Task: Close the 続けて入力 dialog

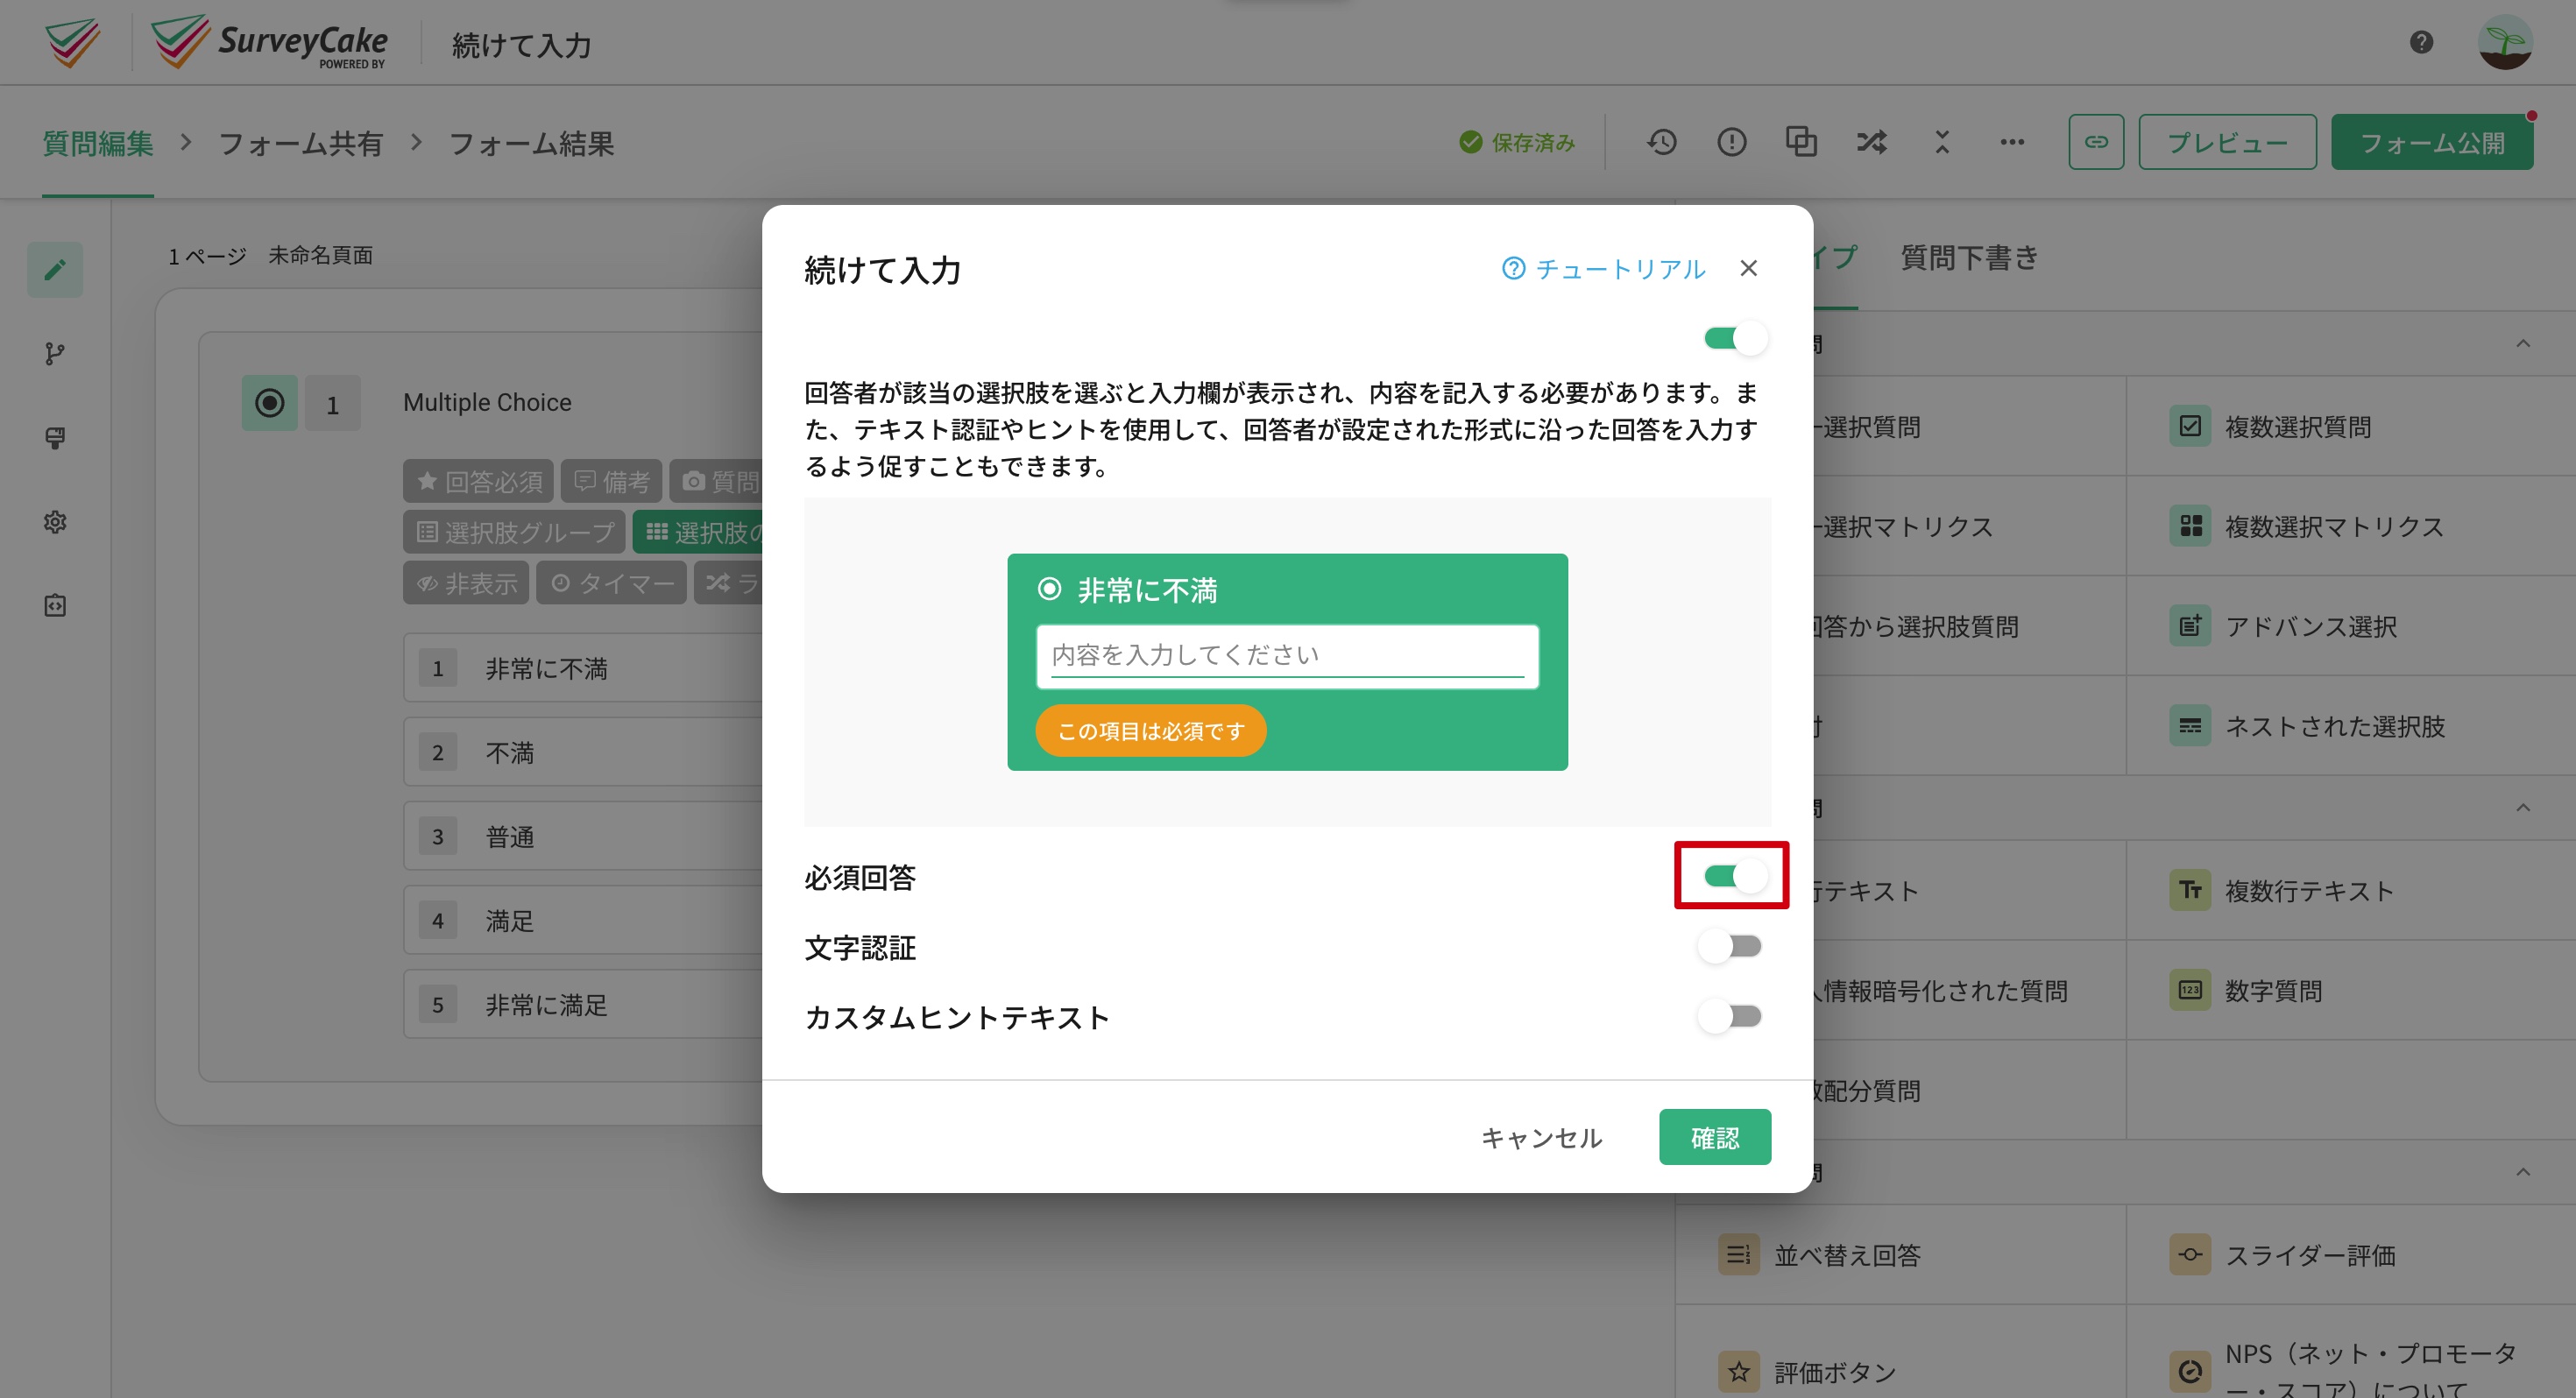Action: (x=1748, y=268)
